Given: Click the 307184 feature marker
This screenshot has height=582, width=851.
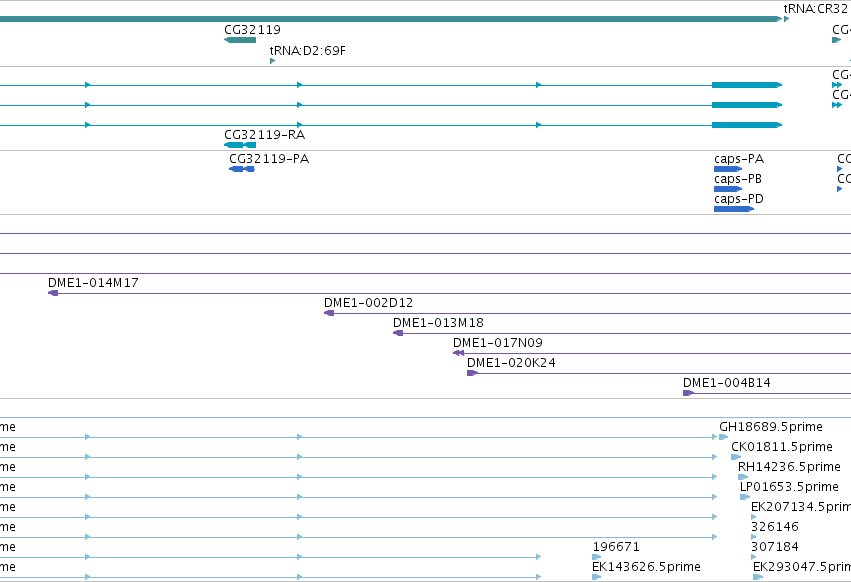Looking at the screenshot, I should coord(754,557).
